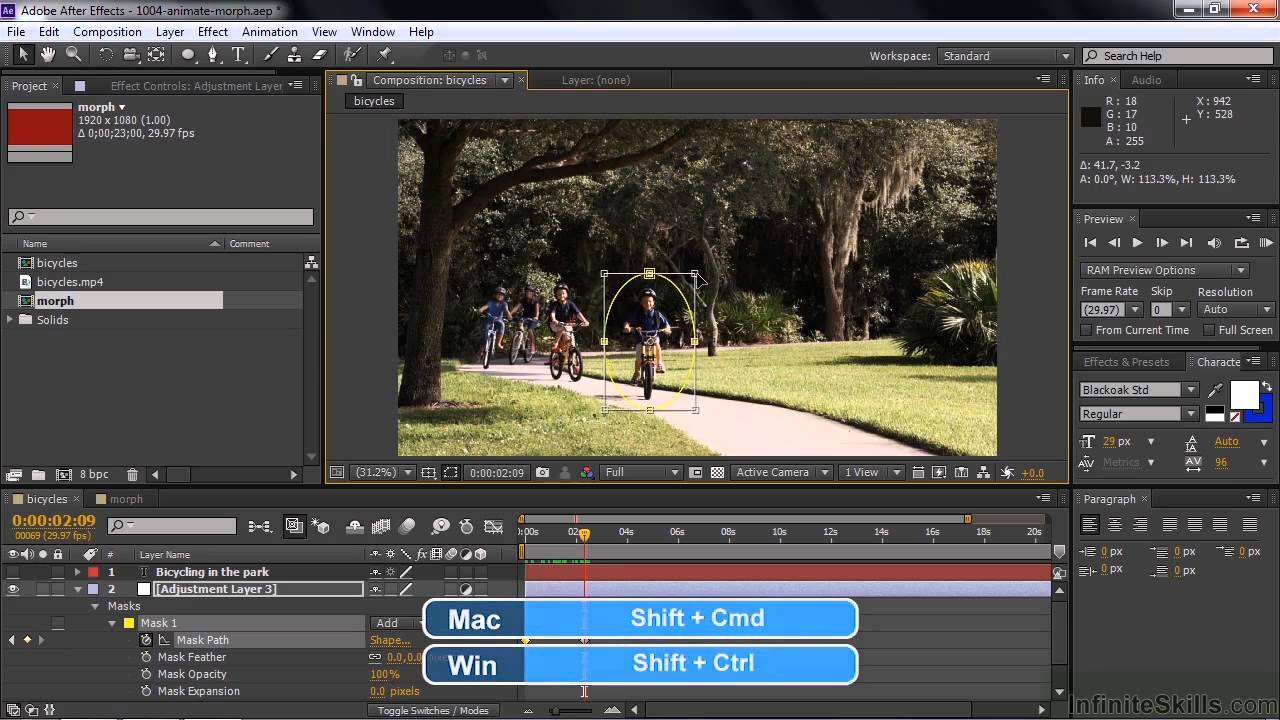This screenshot has width=1280, height=720.
Task: Click yellow Mask 1 color swatch
Action: click(128, 623)
